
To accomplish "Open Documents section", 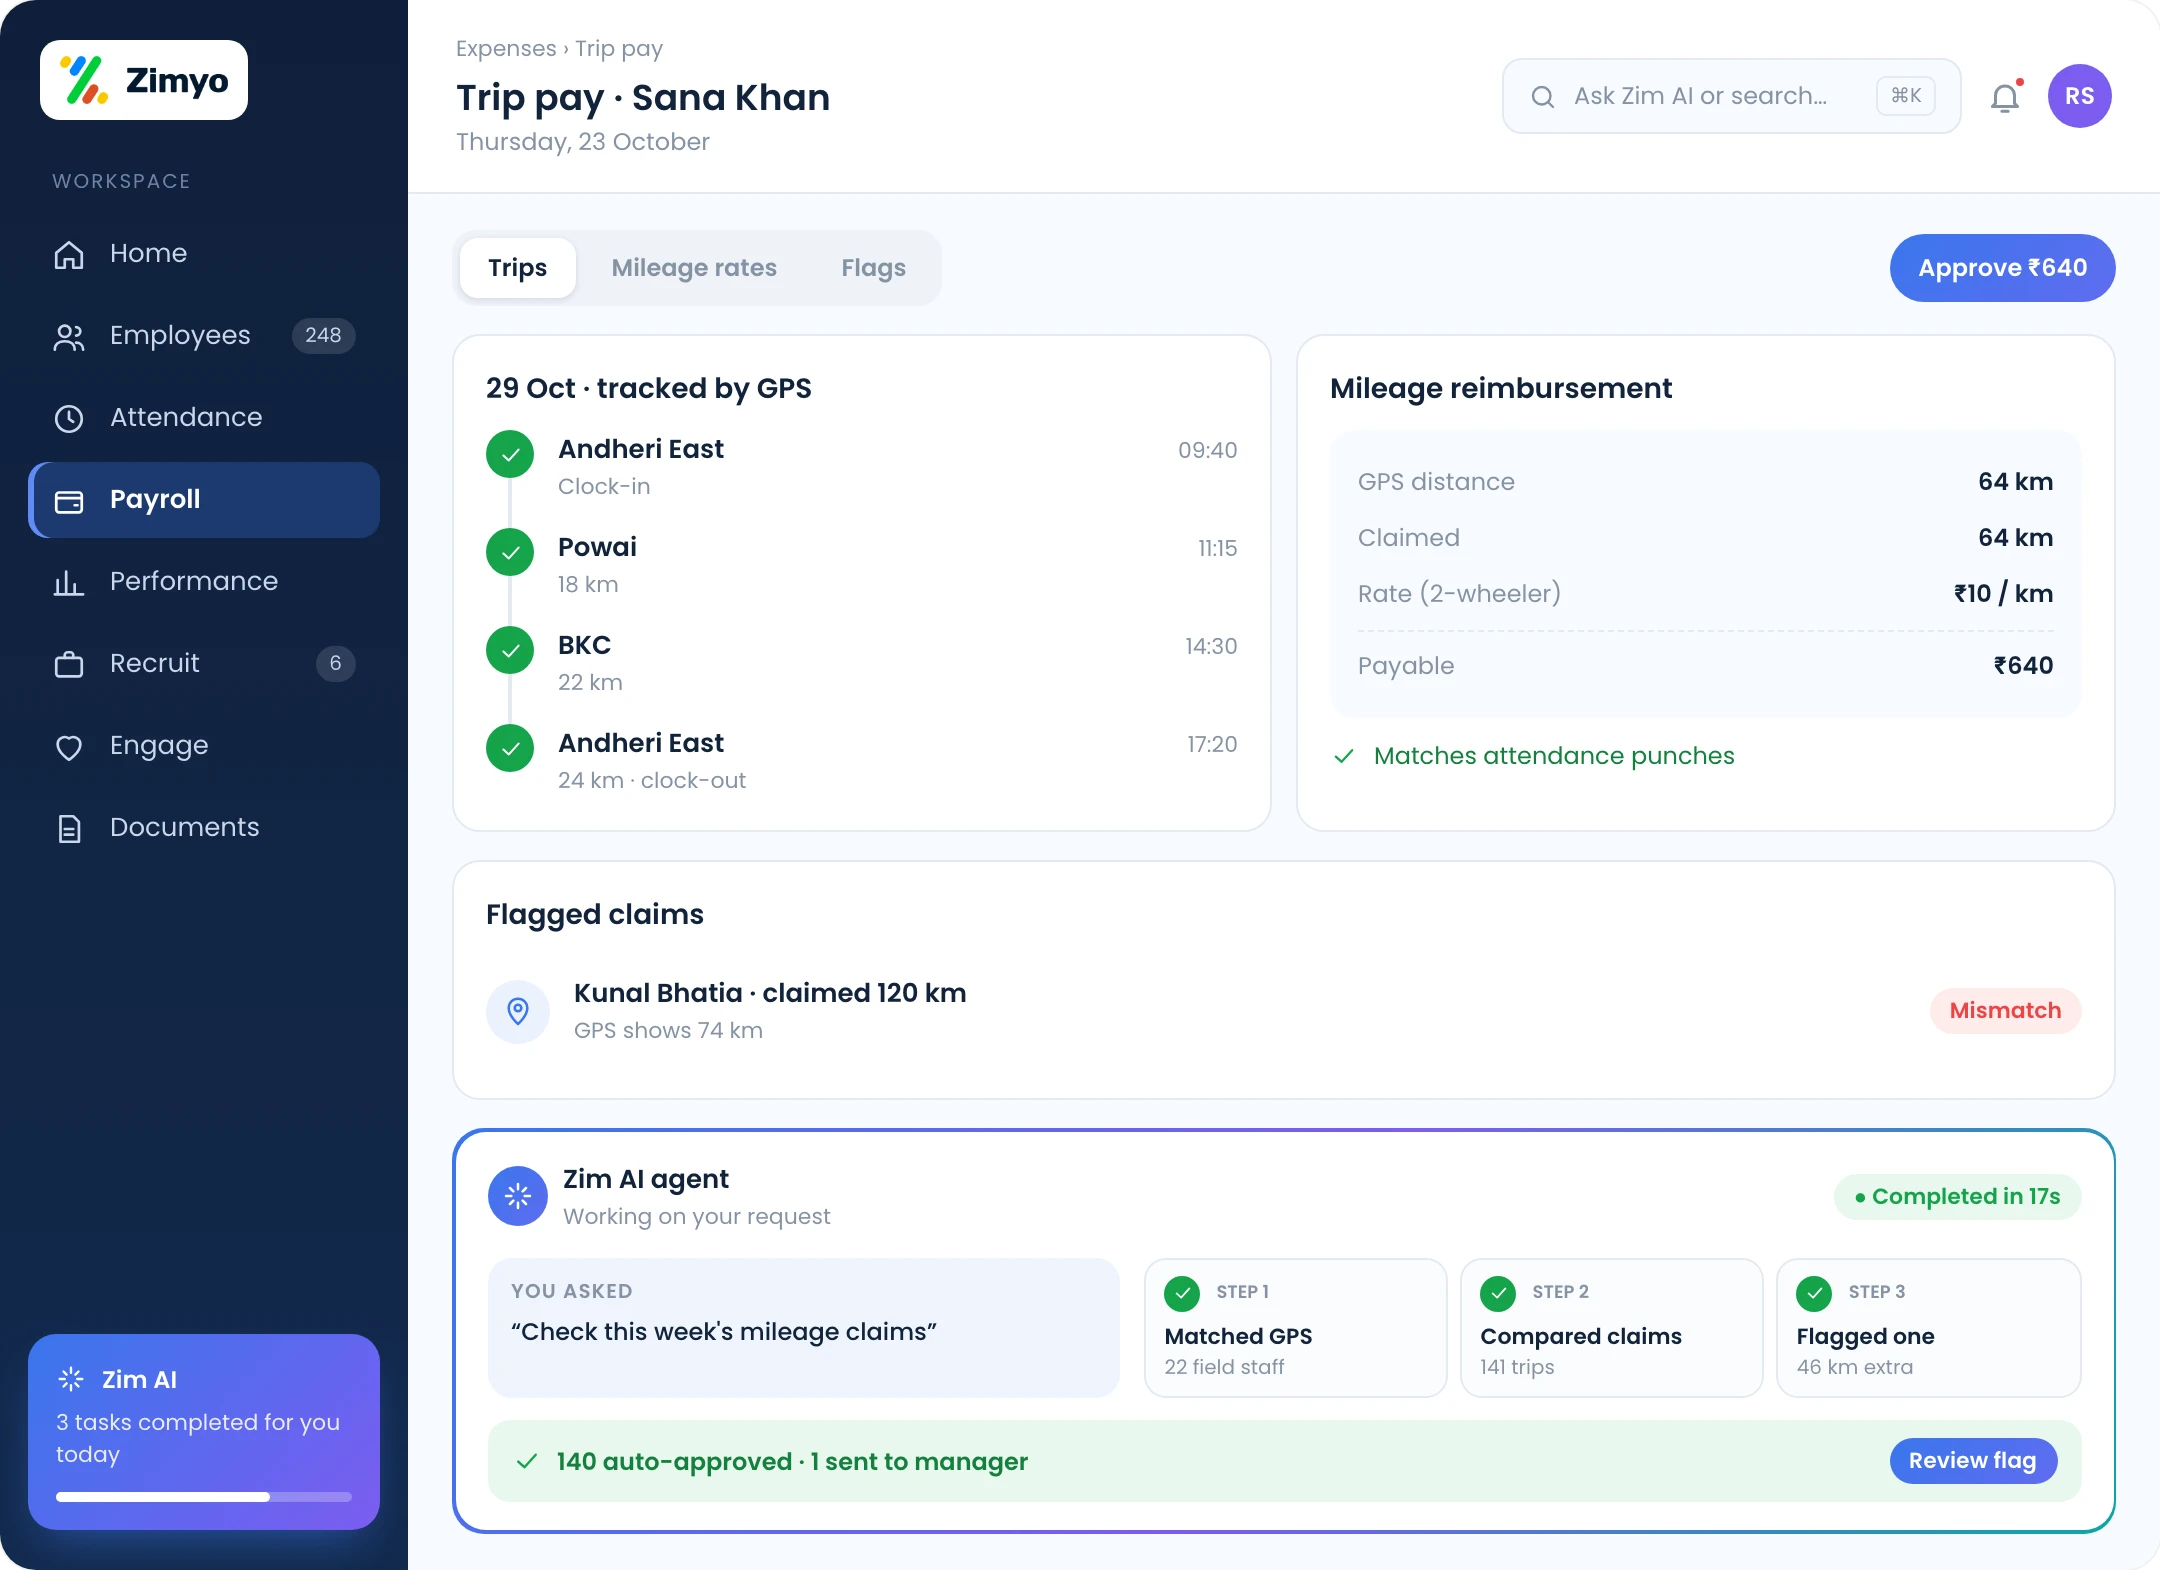I will pyautogui.click(x=204, y=827).
